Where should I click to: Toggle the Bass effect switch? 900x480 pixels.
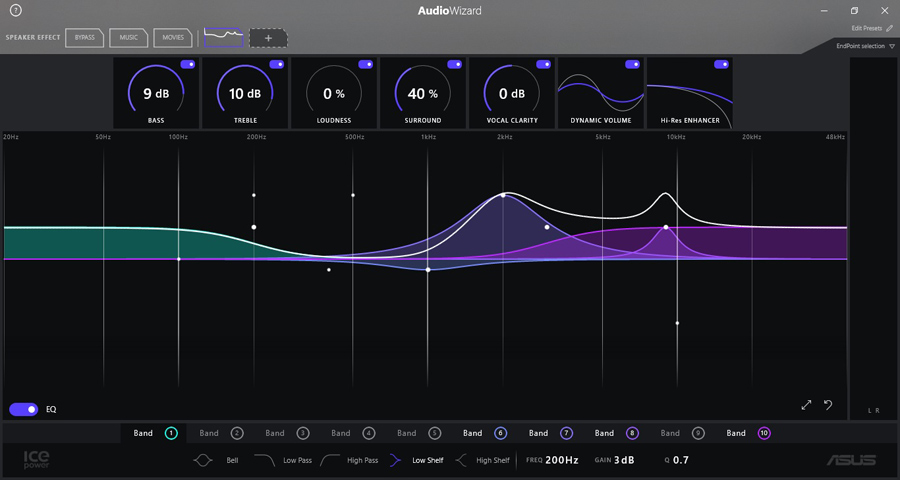pyautogui.click(x=188, y=64)
